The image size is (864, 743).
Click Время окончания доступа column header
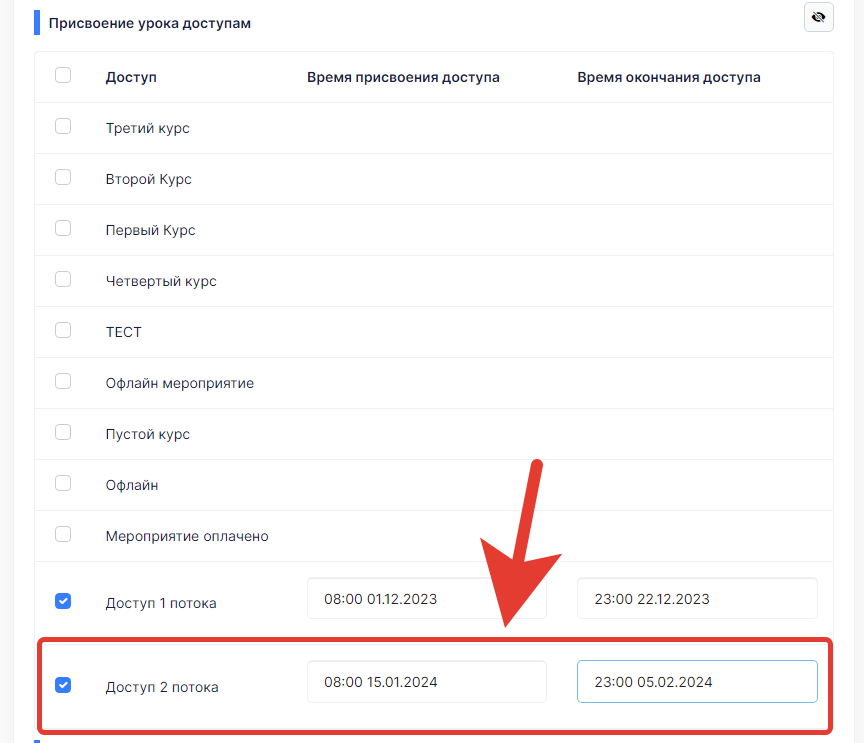[669, 77]
